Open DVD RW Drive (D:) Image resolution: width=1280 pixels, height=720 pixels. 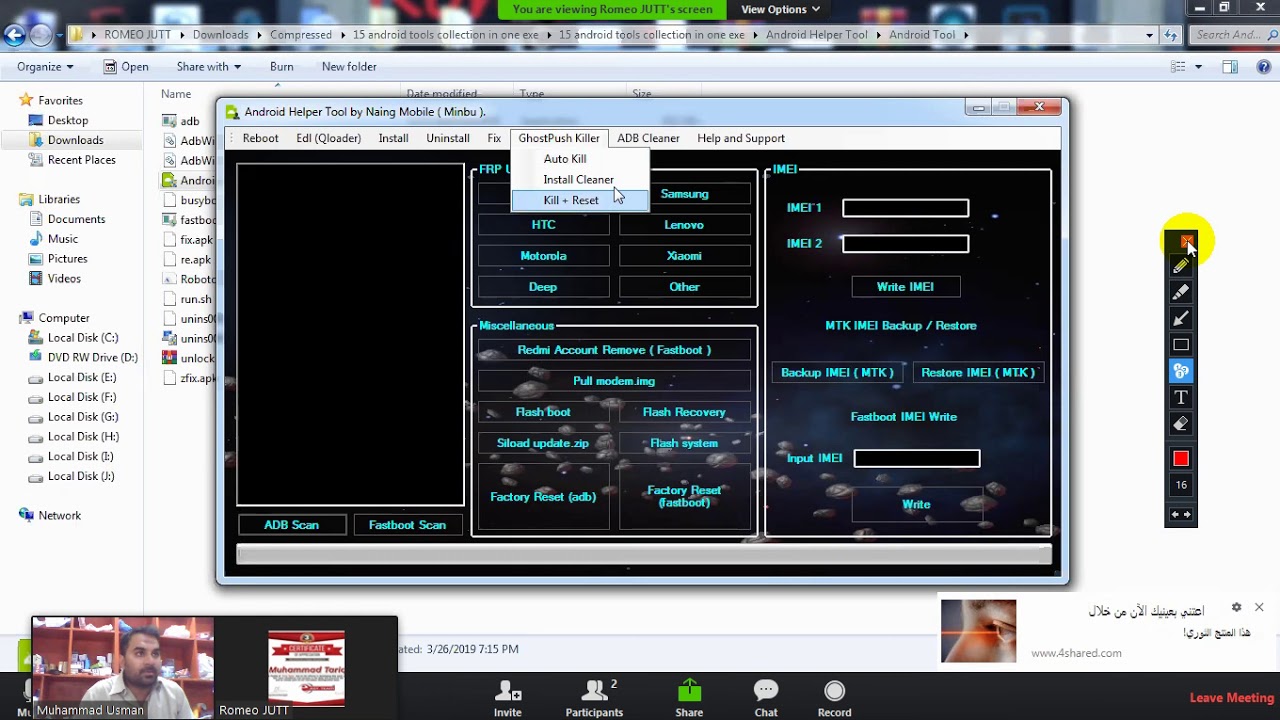(x=92, y=357)
